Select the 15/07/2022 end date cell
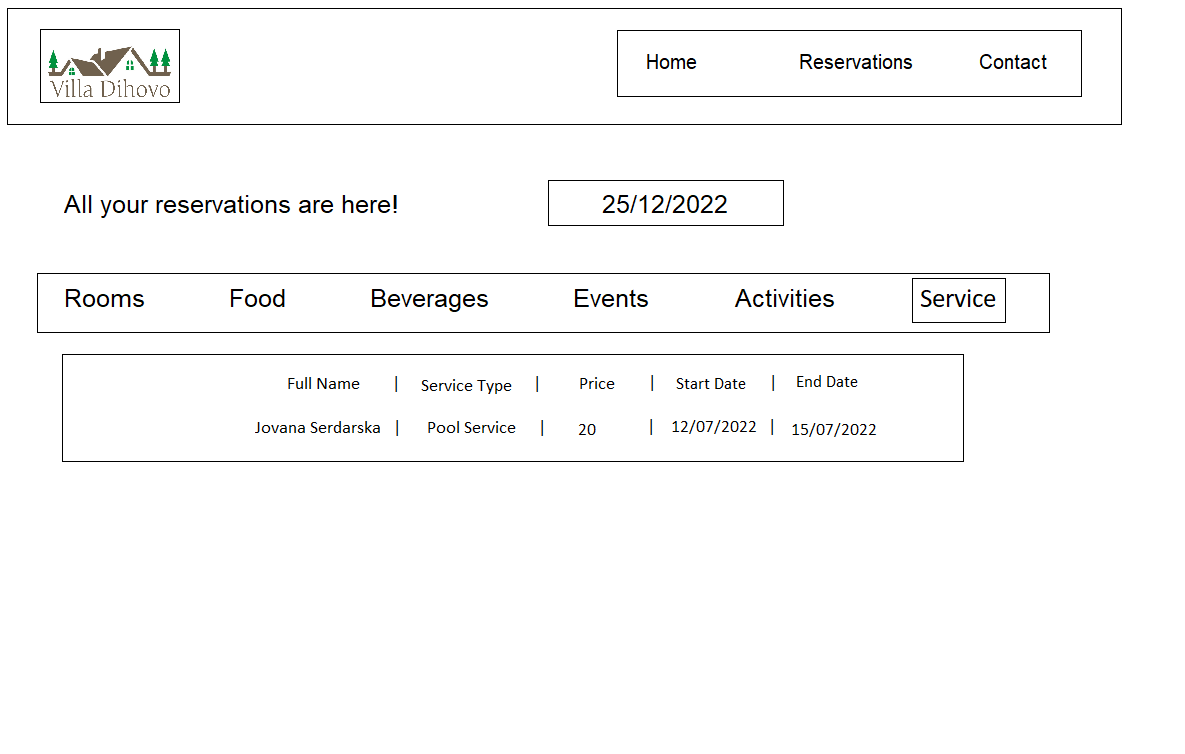1185x754 pixels. (833, 430)
